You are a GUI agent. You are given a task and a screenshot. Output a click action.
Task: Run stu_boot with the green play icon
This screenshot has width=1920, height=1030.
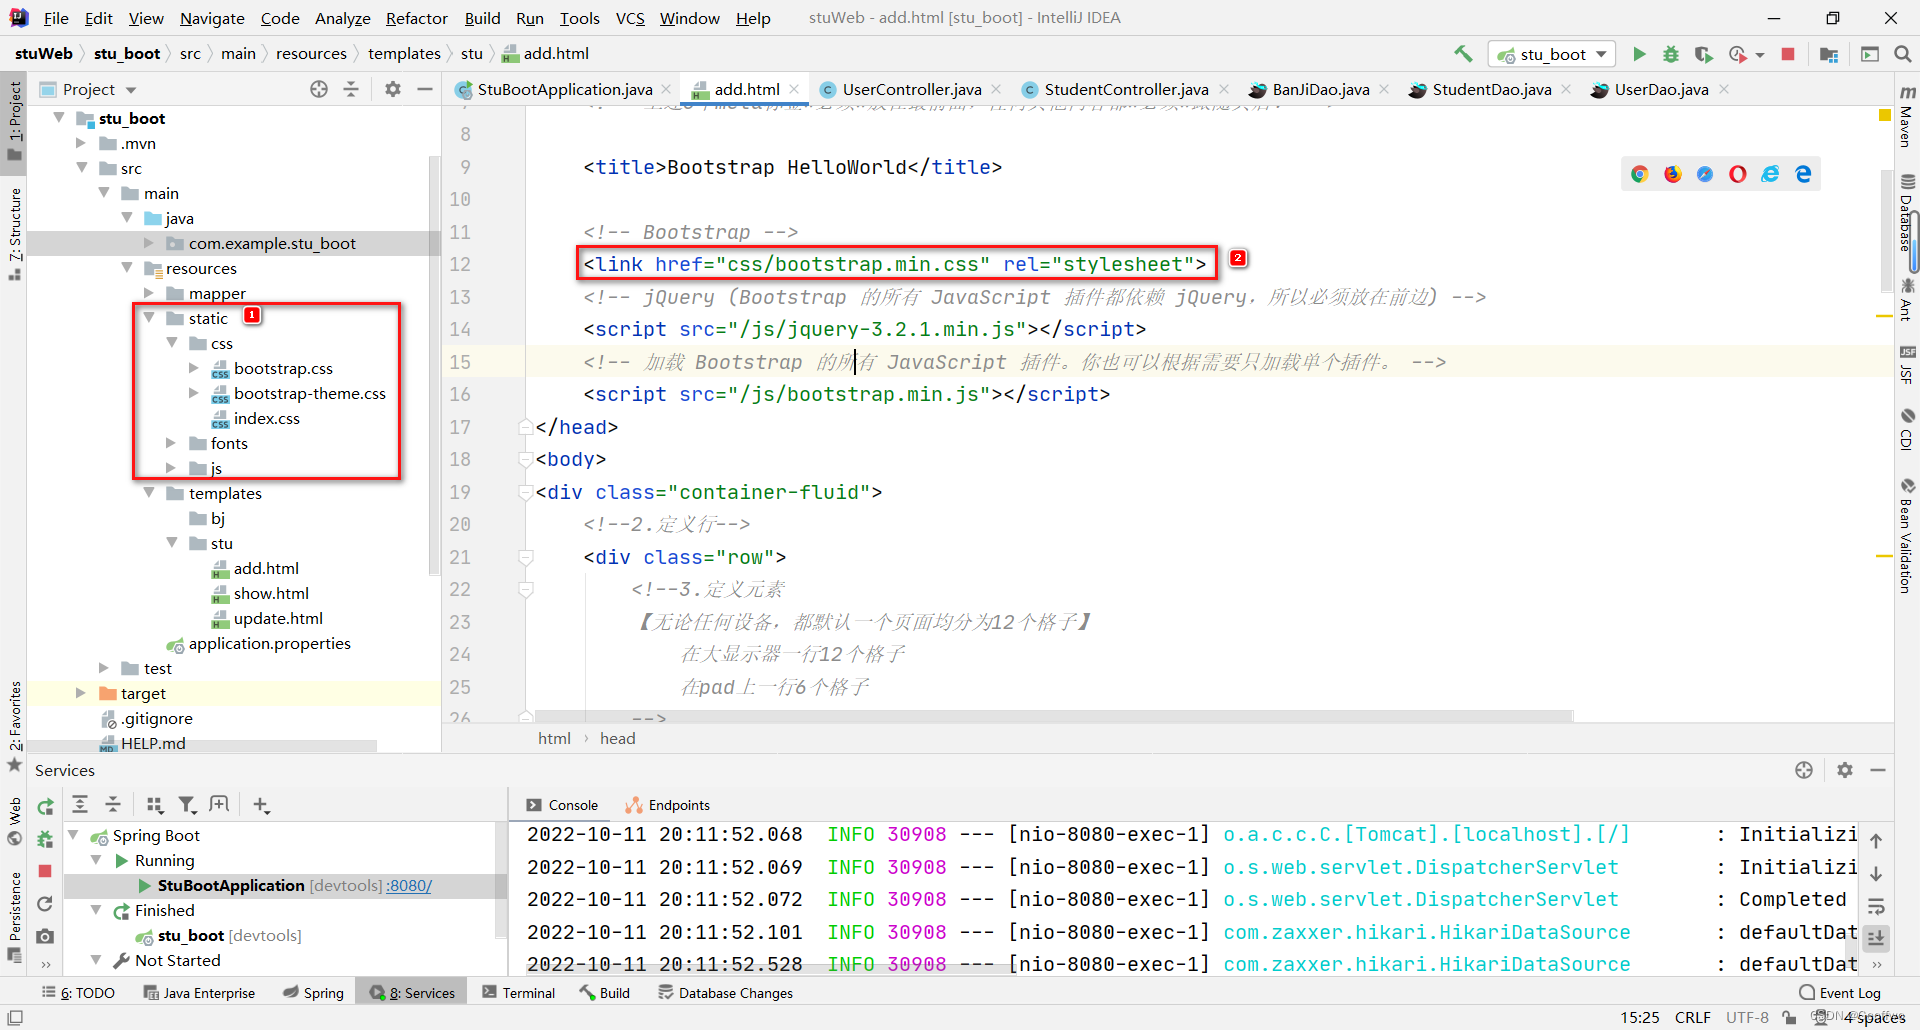pos(1639,54)
